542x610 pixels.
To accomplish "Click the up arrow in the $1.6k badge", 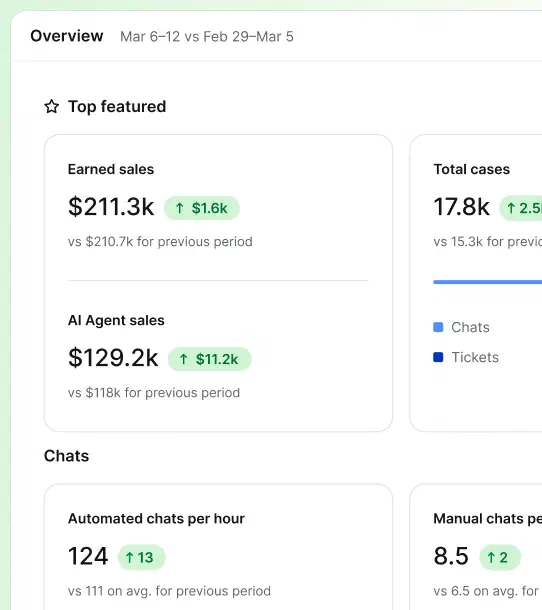I will [179, 208].
